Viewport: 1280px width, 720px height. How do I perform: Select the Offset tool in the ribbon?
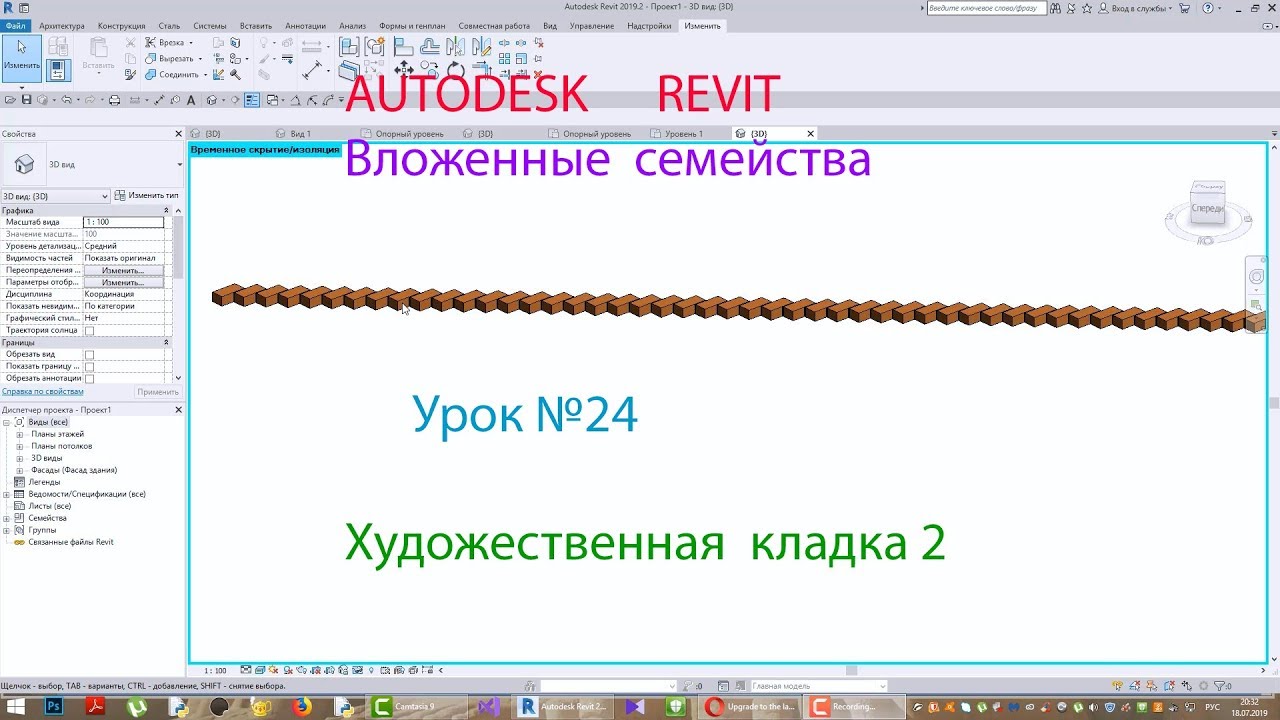[429, 46]
